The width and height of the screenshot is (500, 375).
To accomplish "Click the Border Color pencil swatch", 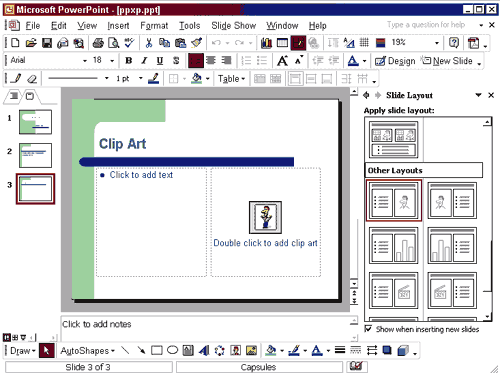I will click(153, 79).
